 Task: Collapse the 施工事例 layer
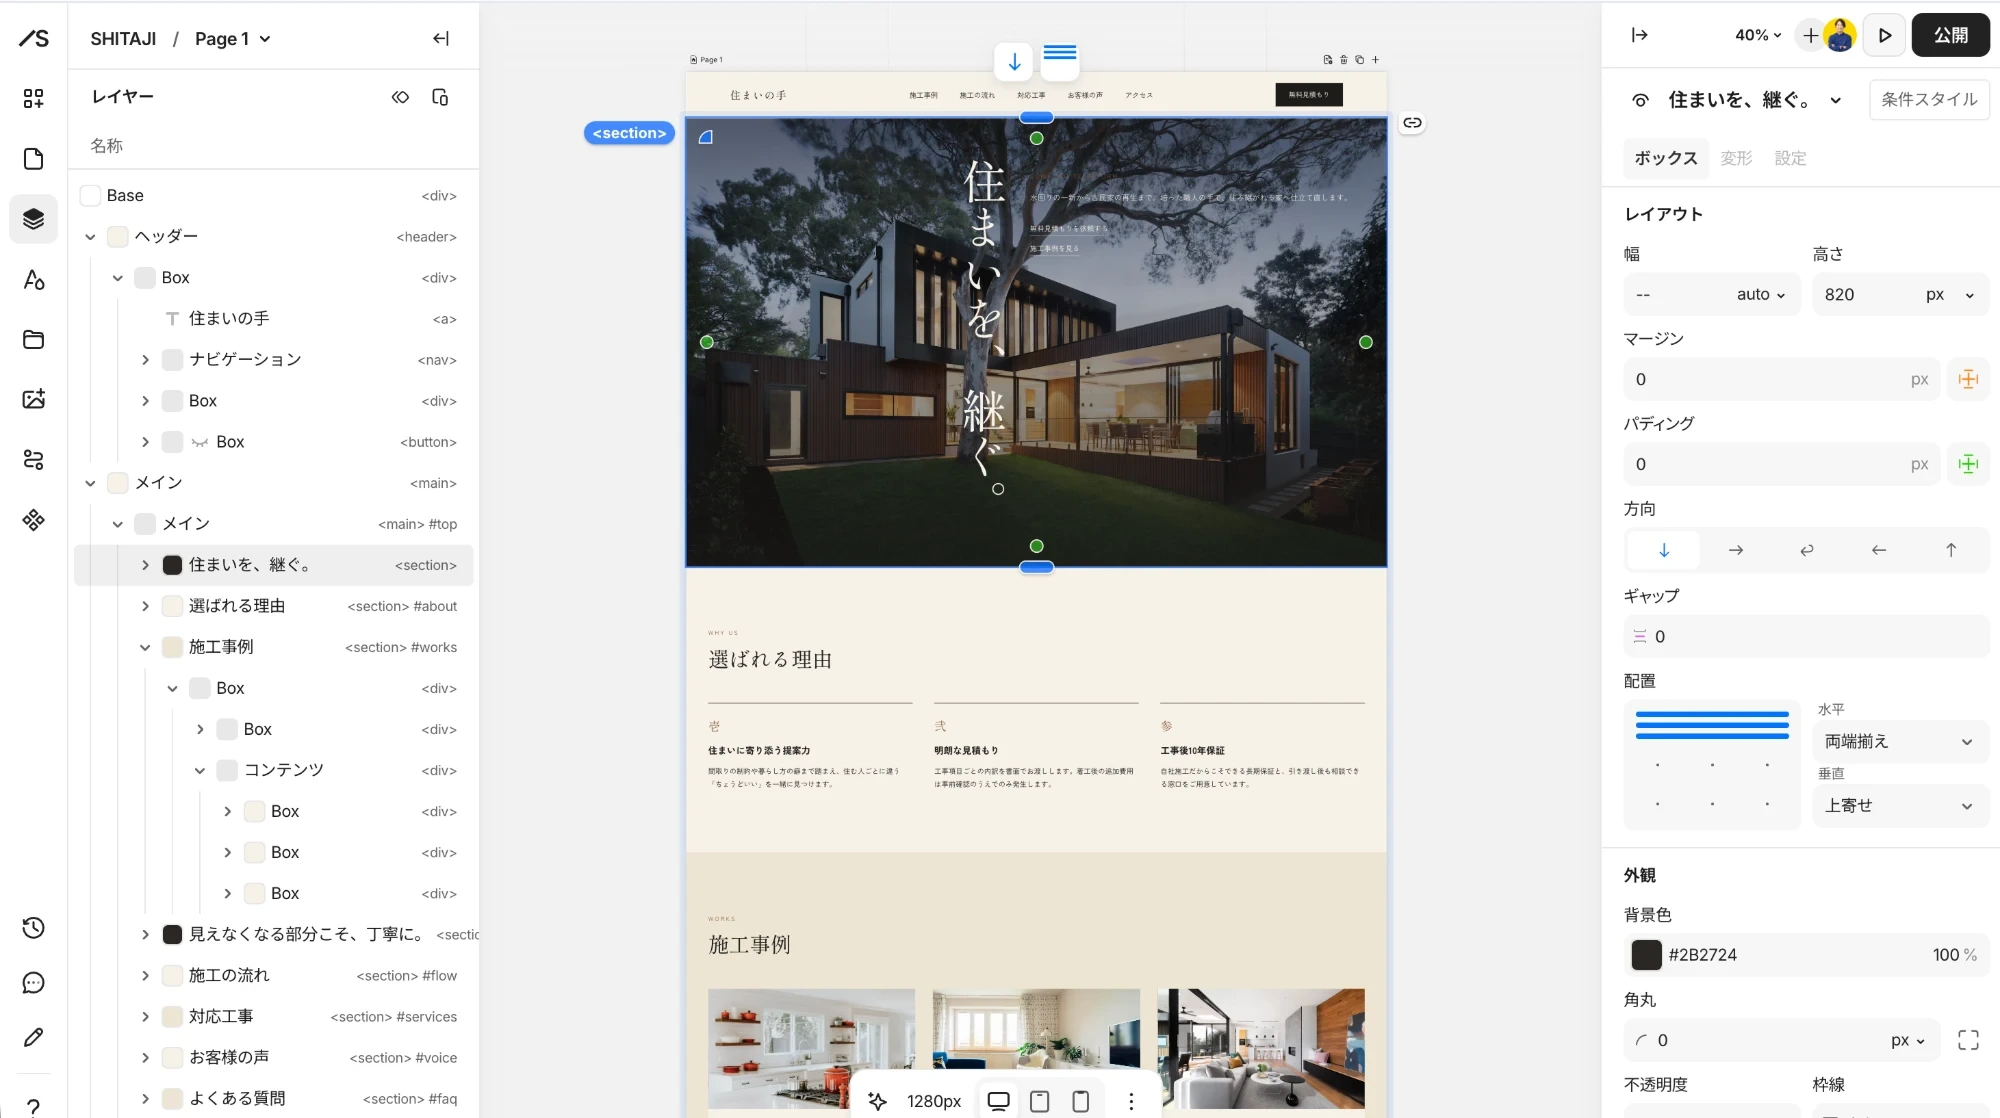[145, 647]
